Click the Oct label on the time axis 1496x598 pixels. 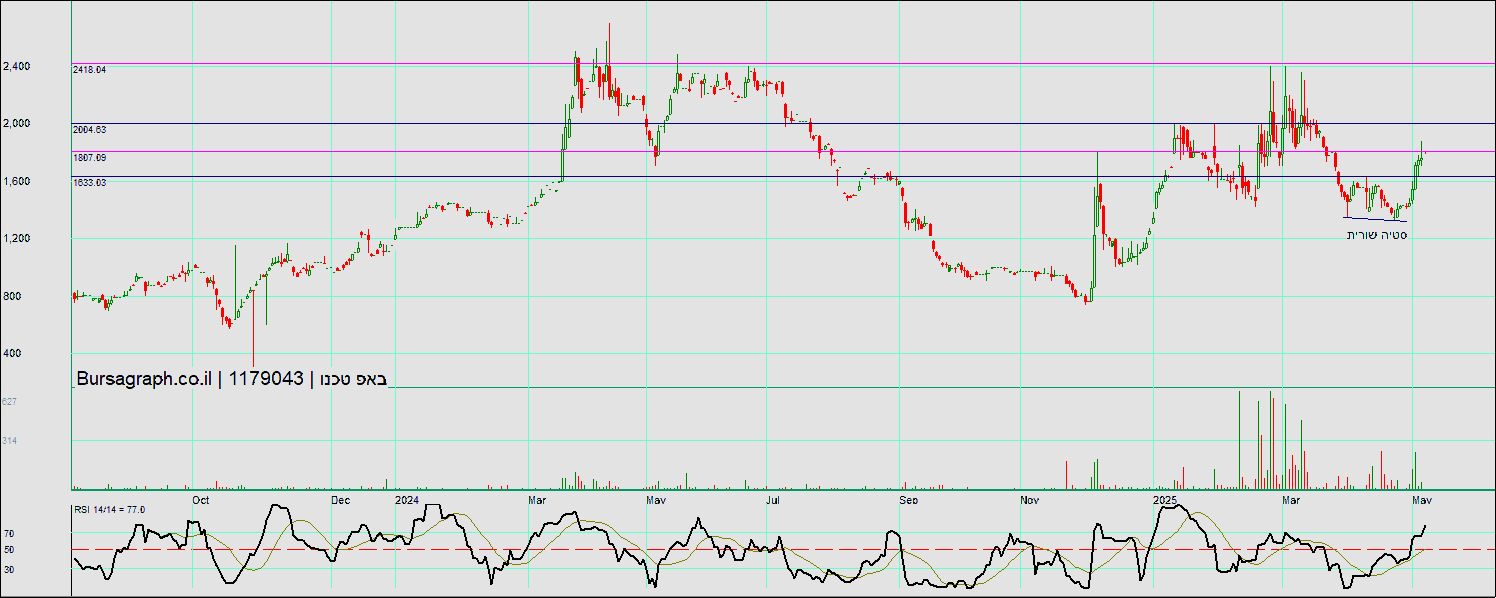point(200,499)
